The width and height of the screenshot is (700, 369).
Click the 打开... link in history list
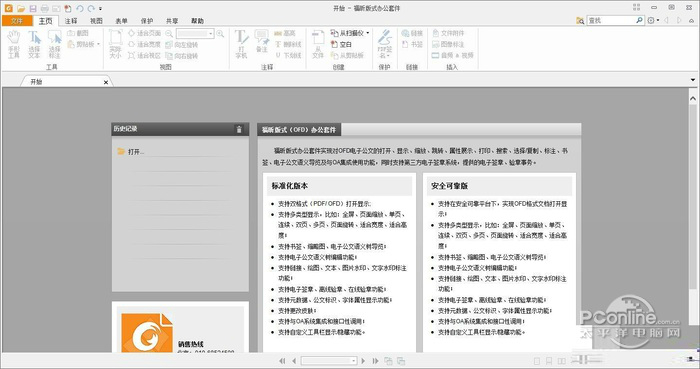coord(136,152)
